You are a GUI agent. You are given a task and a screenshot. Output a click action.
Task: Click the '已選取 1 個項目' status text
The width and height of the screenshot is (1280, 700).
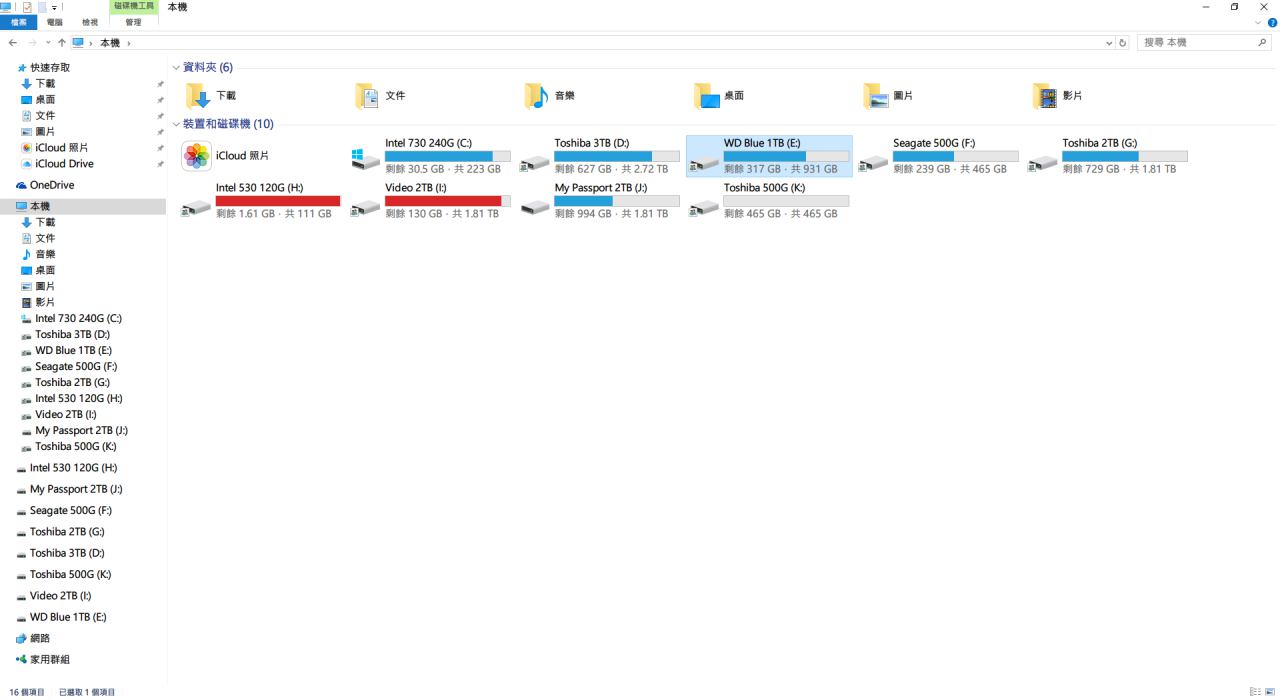(87, 692)
